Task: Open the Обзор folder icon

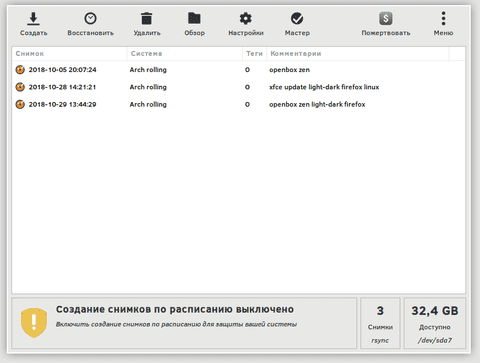Action: [x=194, y=19]
